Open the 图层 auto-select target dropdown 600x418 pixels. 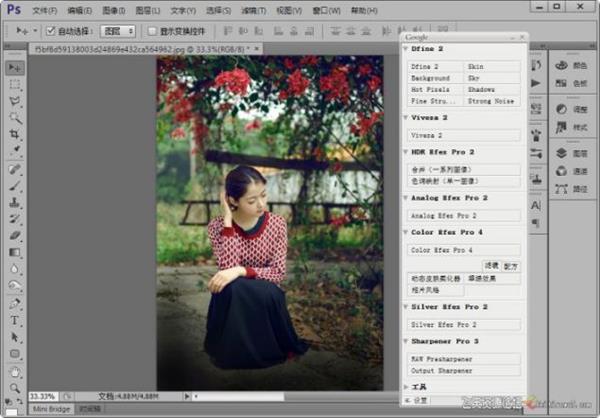pos(118,31)
